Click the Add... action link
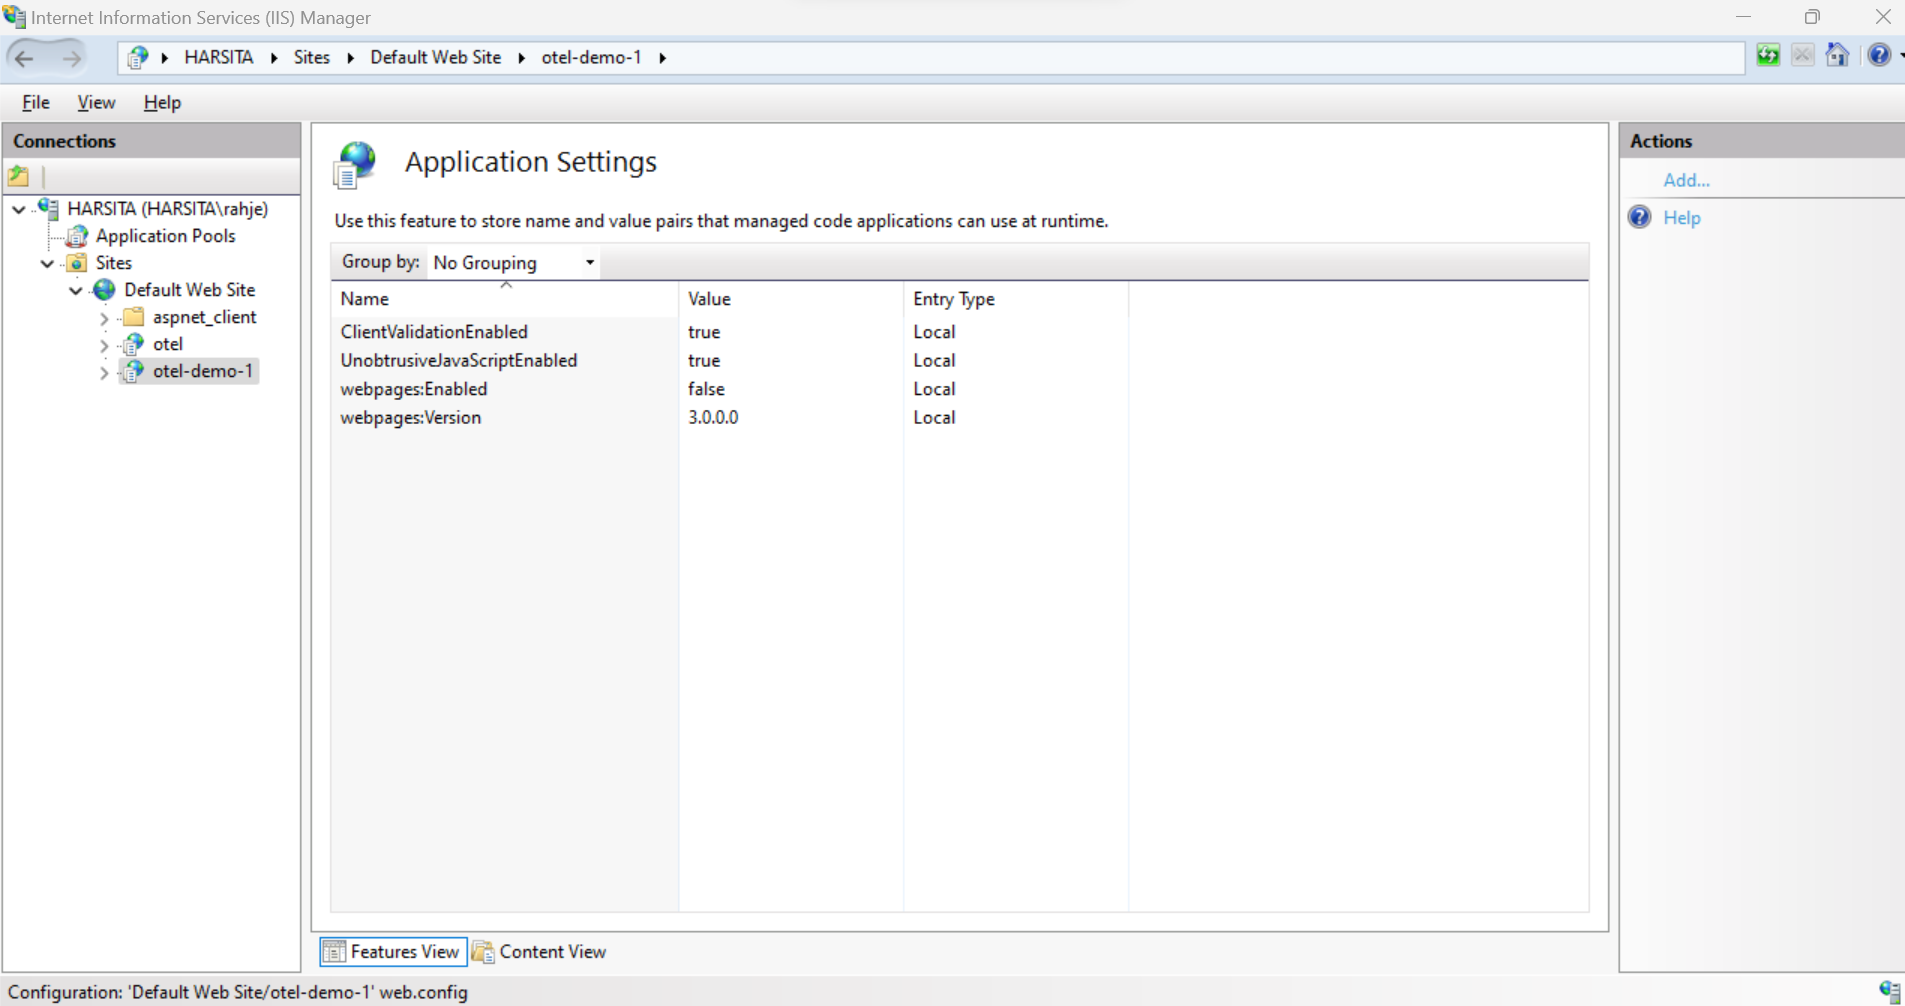The width and height of the screenshot is (1905, 1006). point(1686,180)
